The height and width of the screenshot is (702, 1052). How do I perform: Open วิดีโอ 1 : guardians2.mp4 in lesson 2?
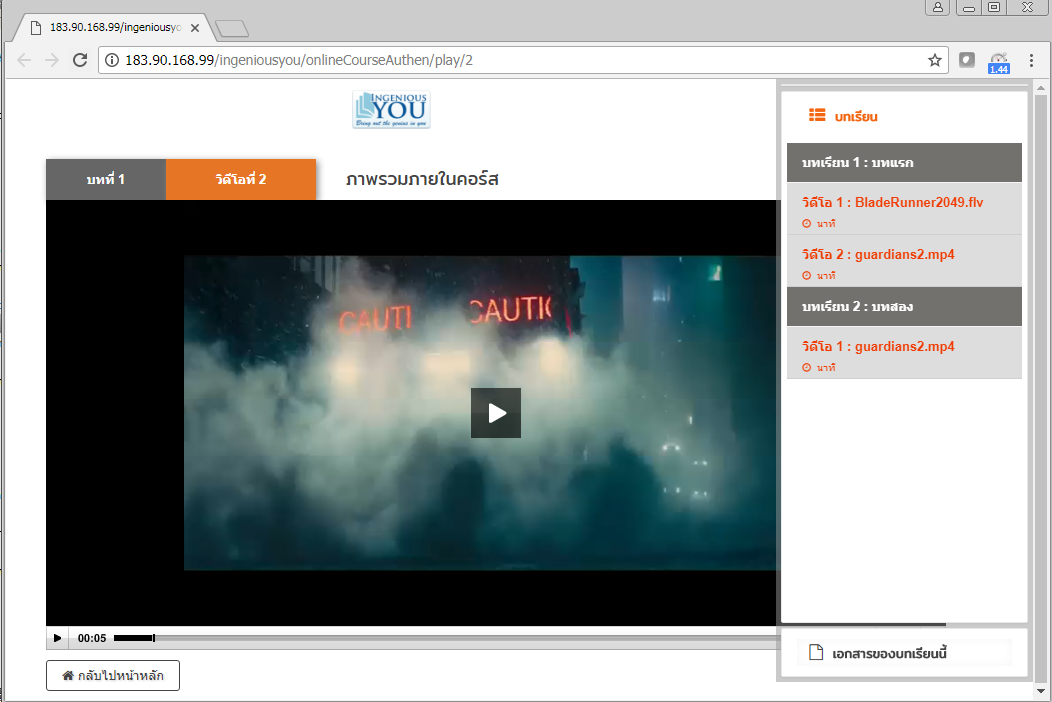(x=904, y=352)
